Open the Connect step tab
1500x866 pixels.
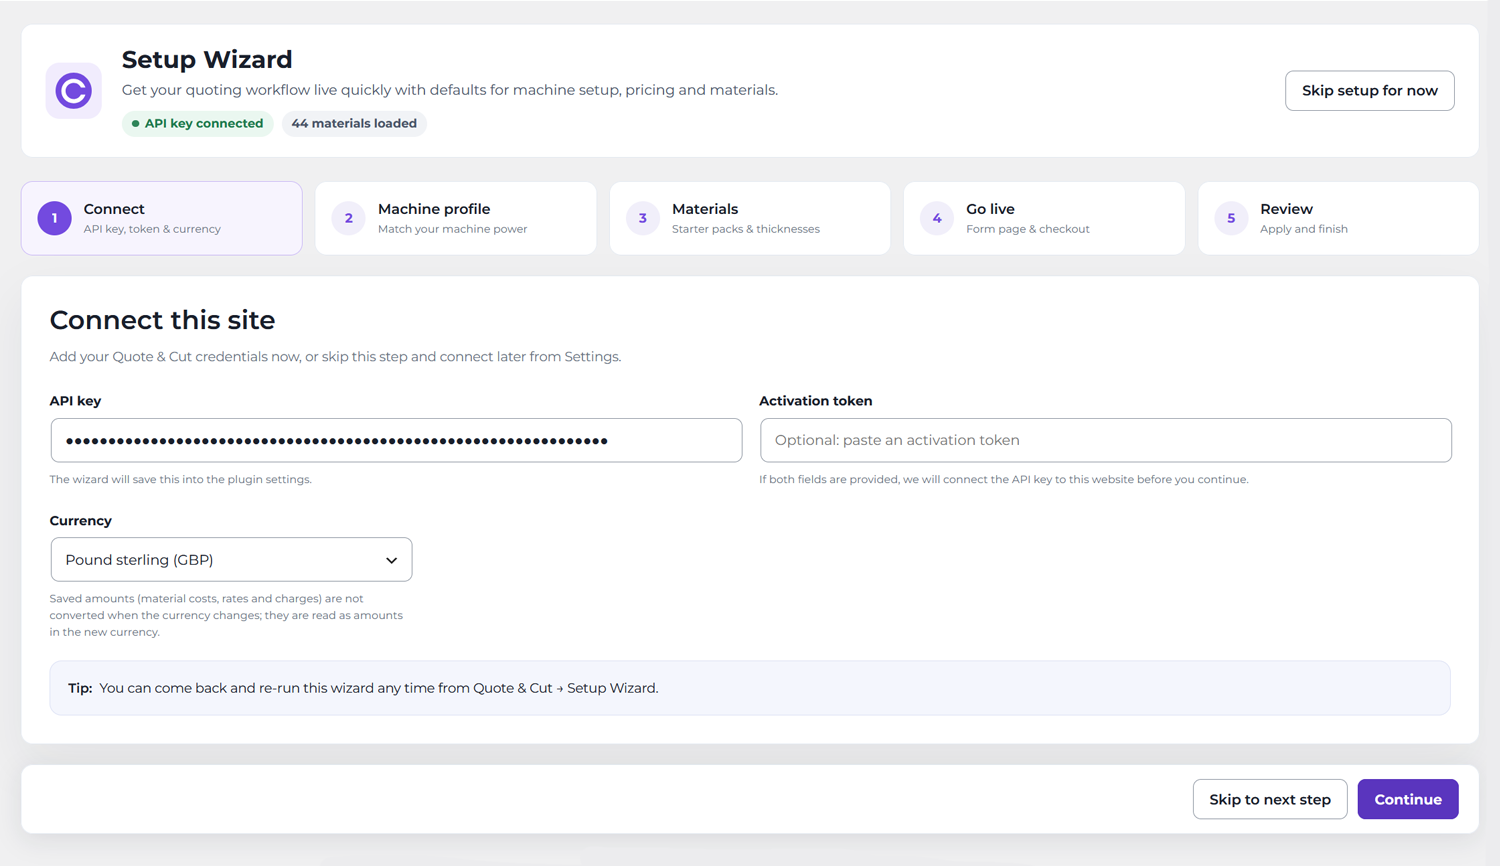pos(162,218)
